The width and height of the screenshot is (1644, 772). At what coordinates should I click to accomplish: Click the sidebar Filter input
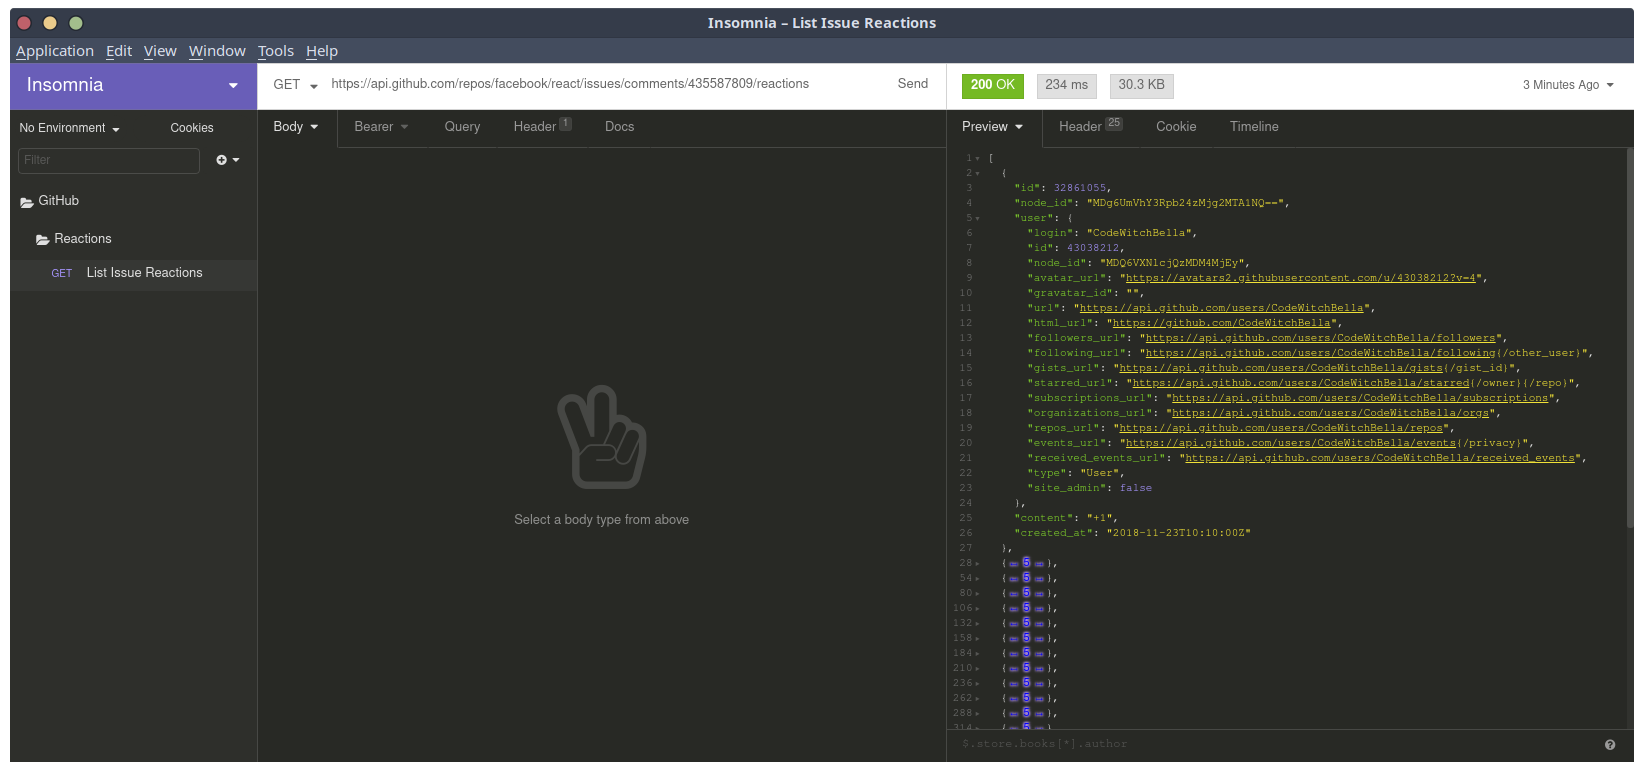pyautogui.click(x=109, y=160)
